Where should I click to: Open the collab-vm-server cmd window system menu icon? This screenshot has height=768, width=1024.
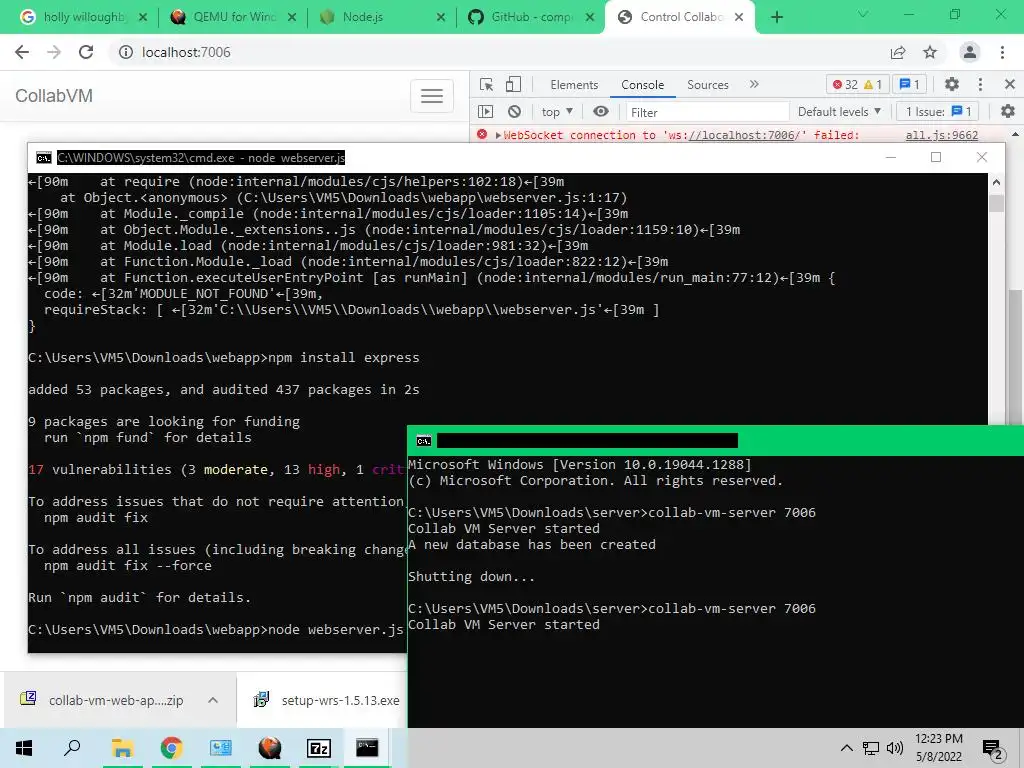pyautogui.click(x=423, y=441)
